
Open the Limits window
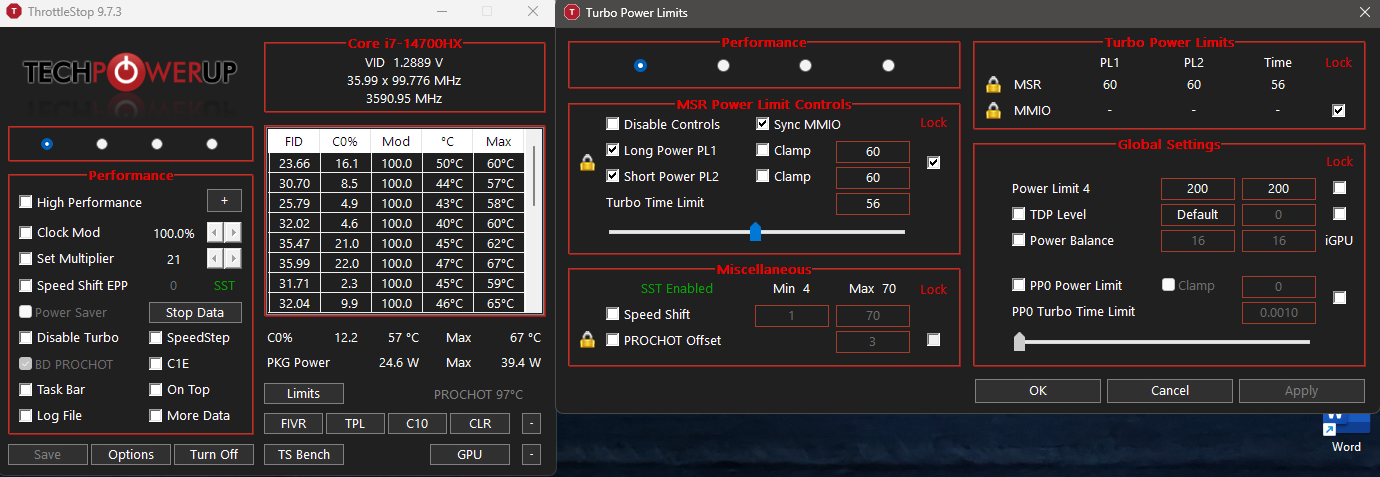click(x=304, y=394)
